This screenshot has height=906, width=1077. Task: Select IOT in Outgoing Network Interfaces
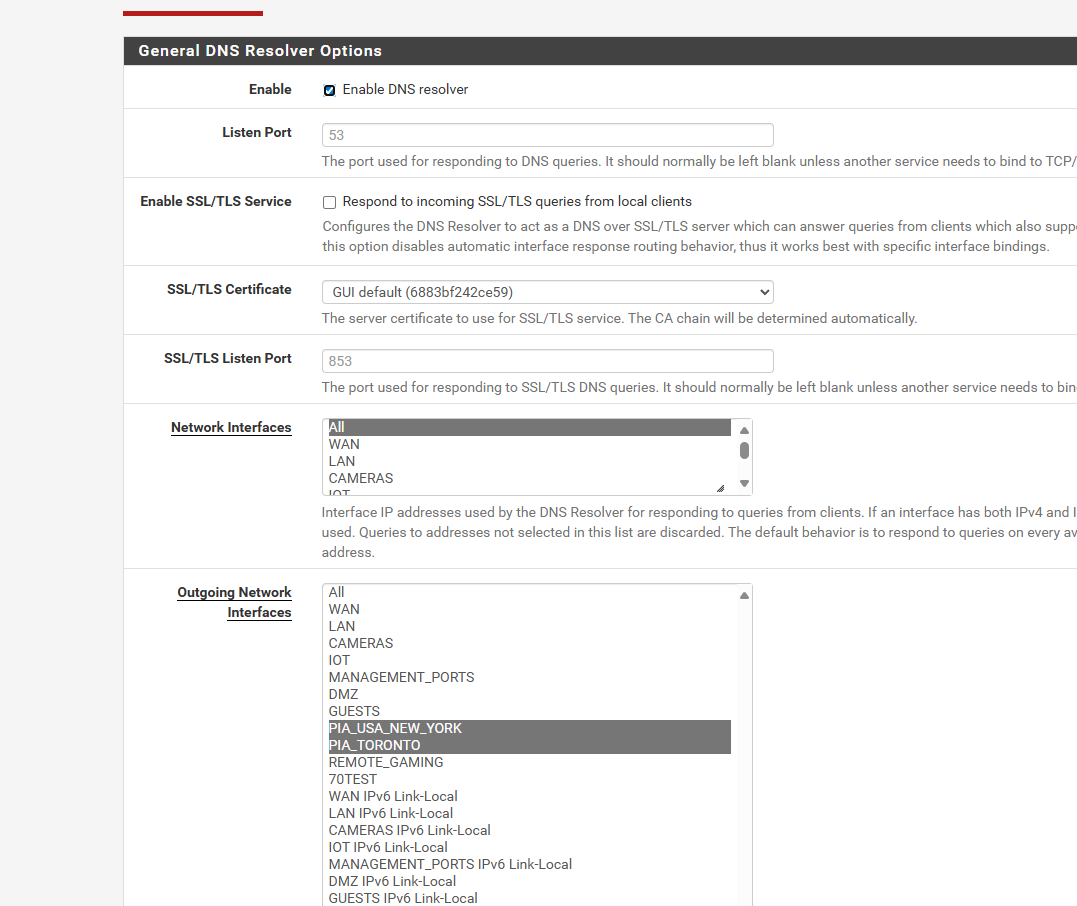pos(530,660)
